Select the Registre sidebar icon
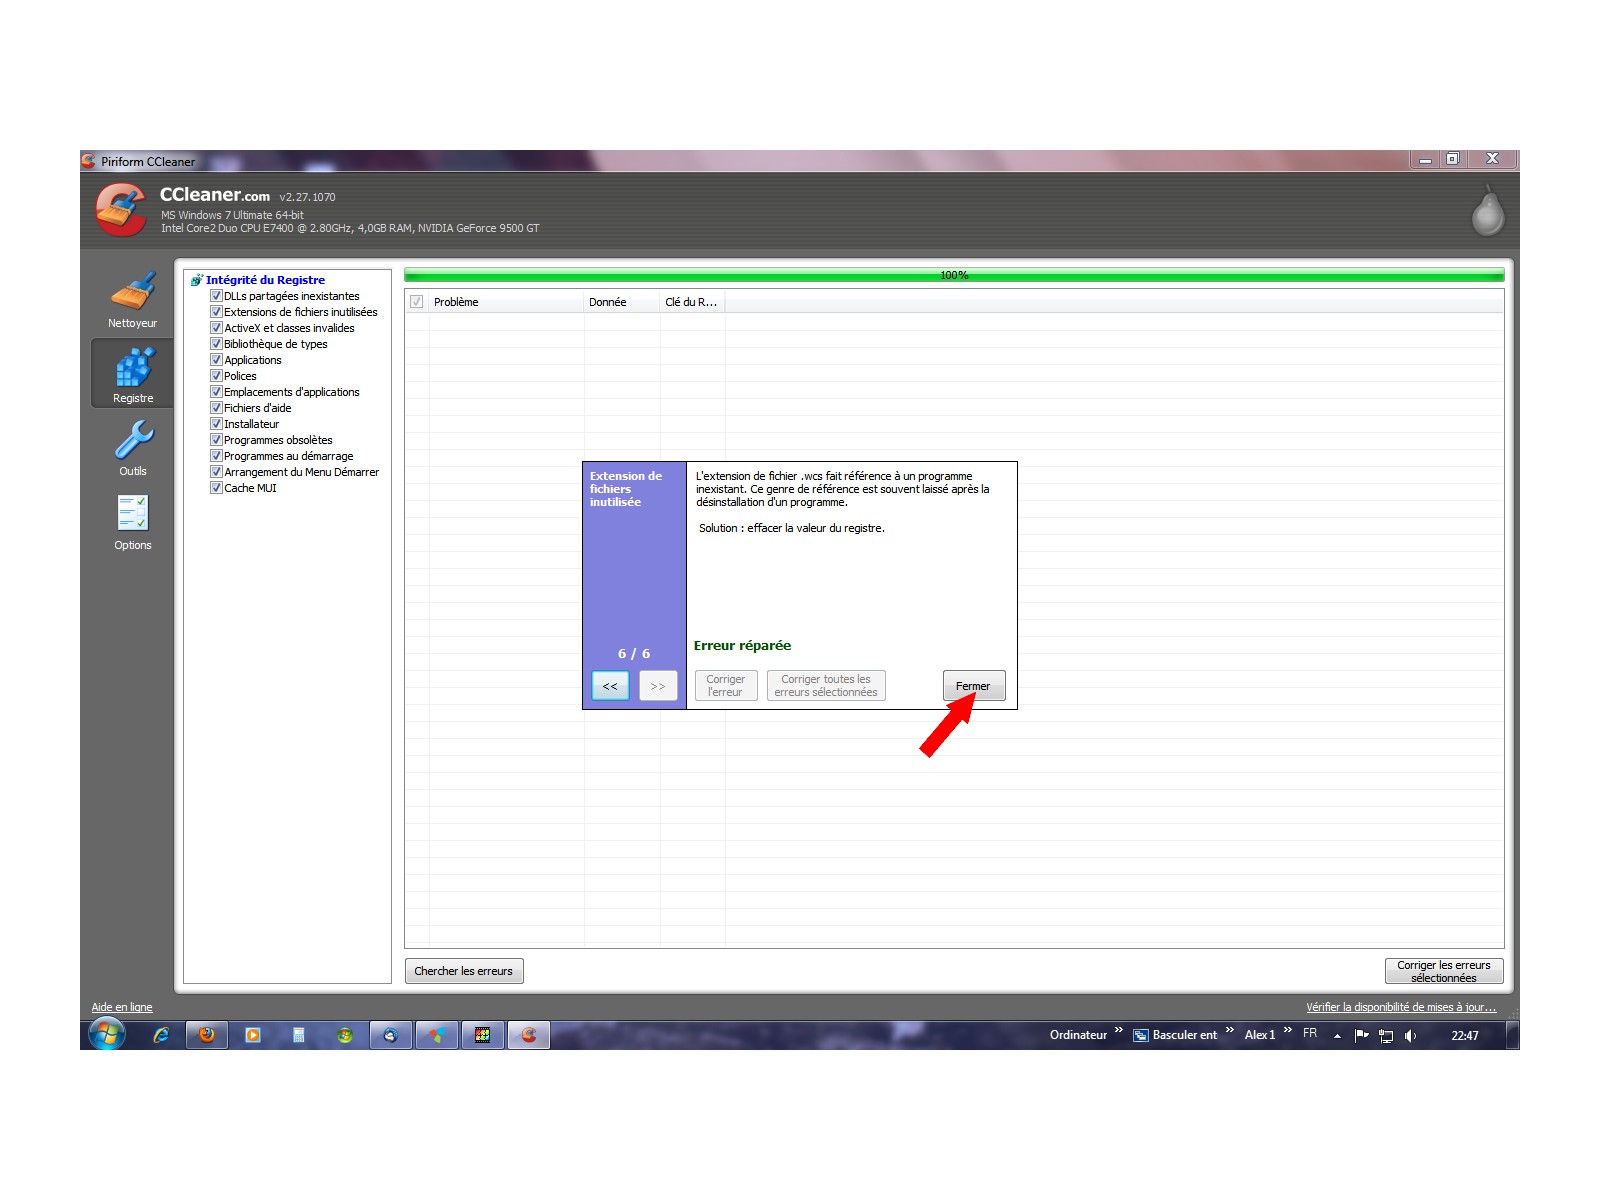This screenshot has height=1200, width=1600. tap(132, 374)
